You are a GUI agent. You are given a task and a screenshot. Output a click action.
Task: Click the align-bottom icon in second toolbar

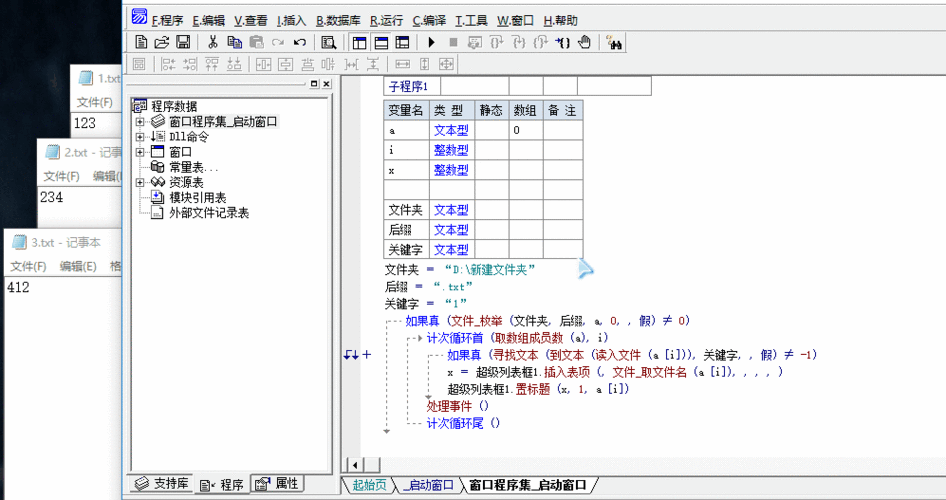[233, 63]
